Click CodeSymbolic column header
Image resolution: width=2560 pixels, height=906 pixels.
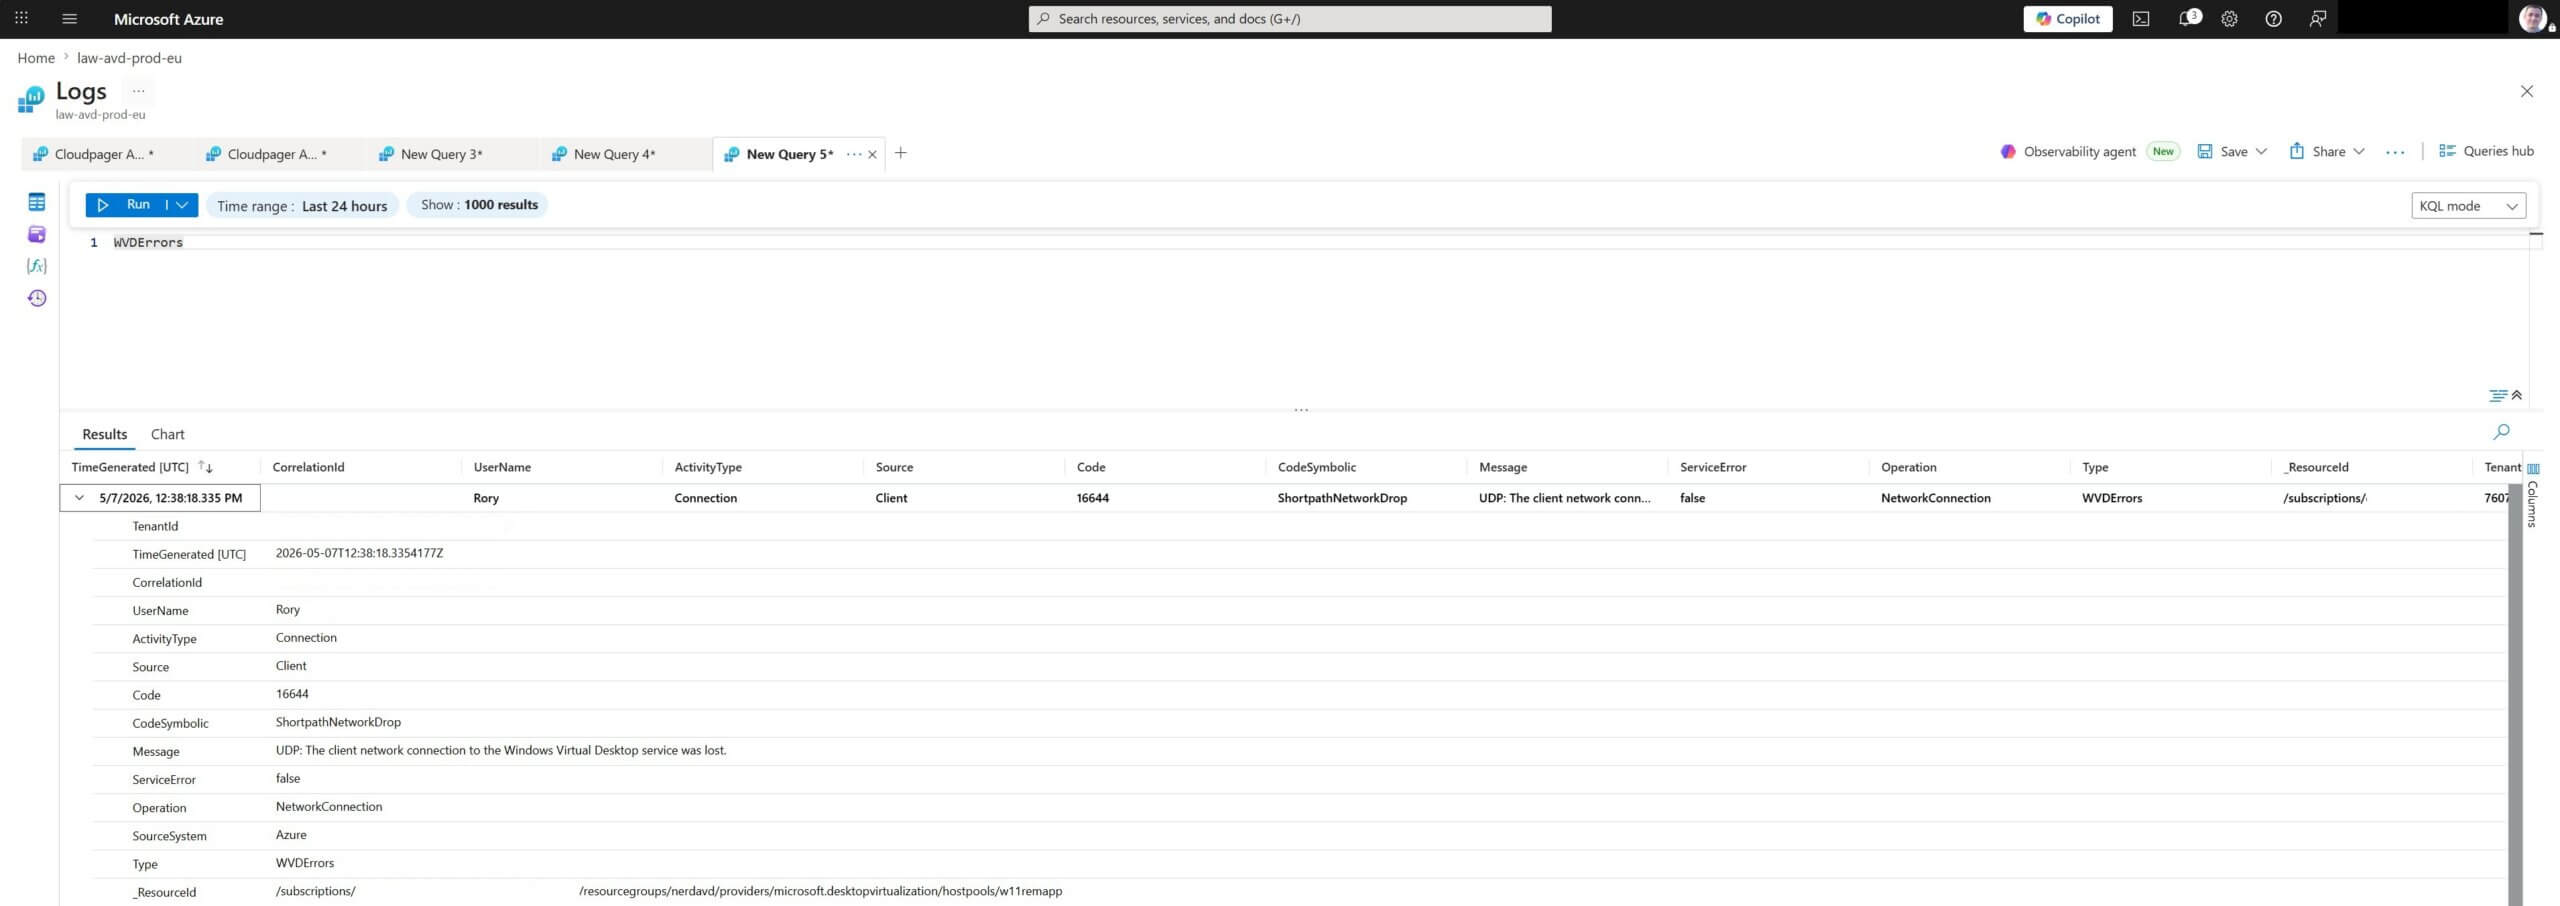point(1317,467)
